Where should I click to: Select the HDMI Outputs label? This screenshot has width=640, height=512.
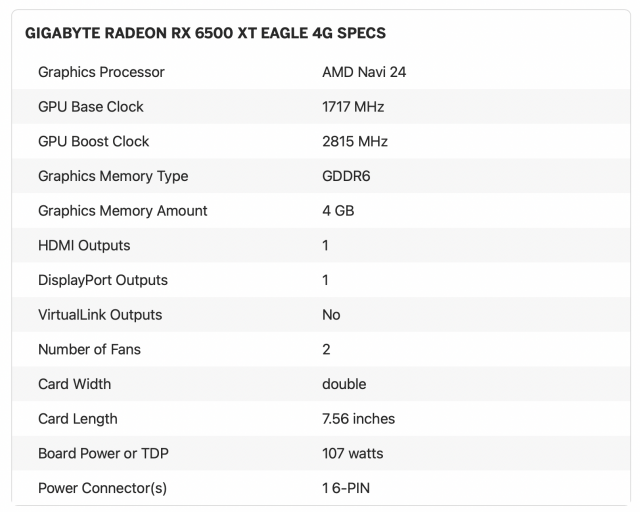point(84,245)
